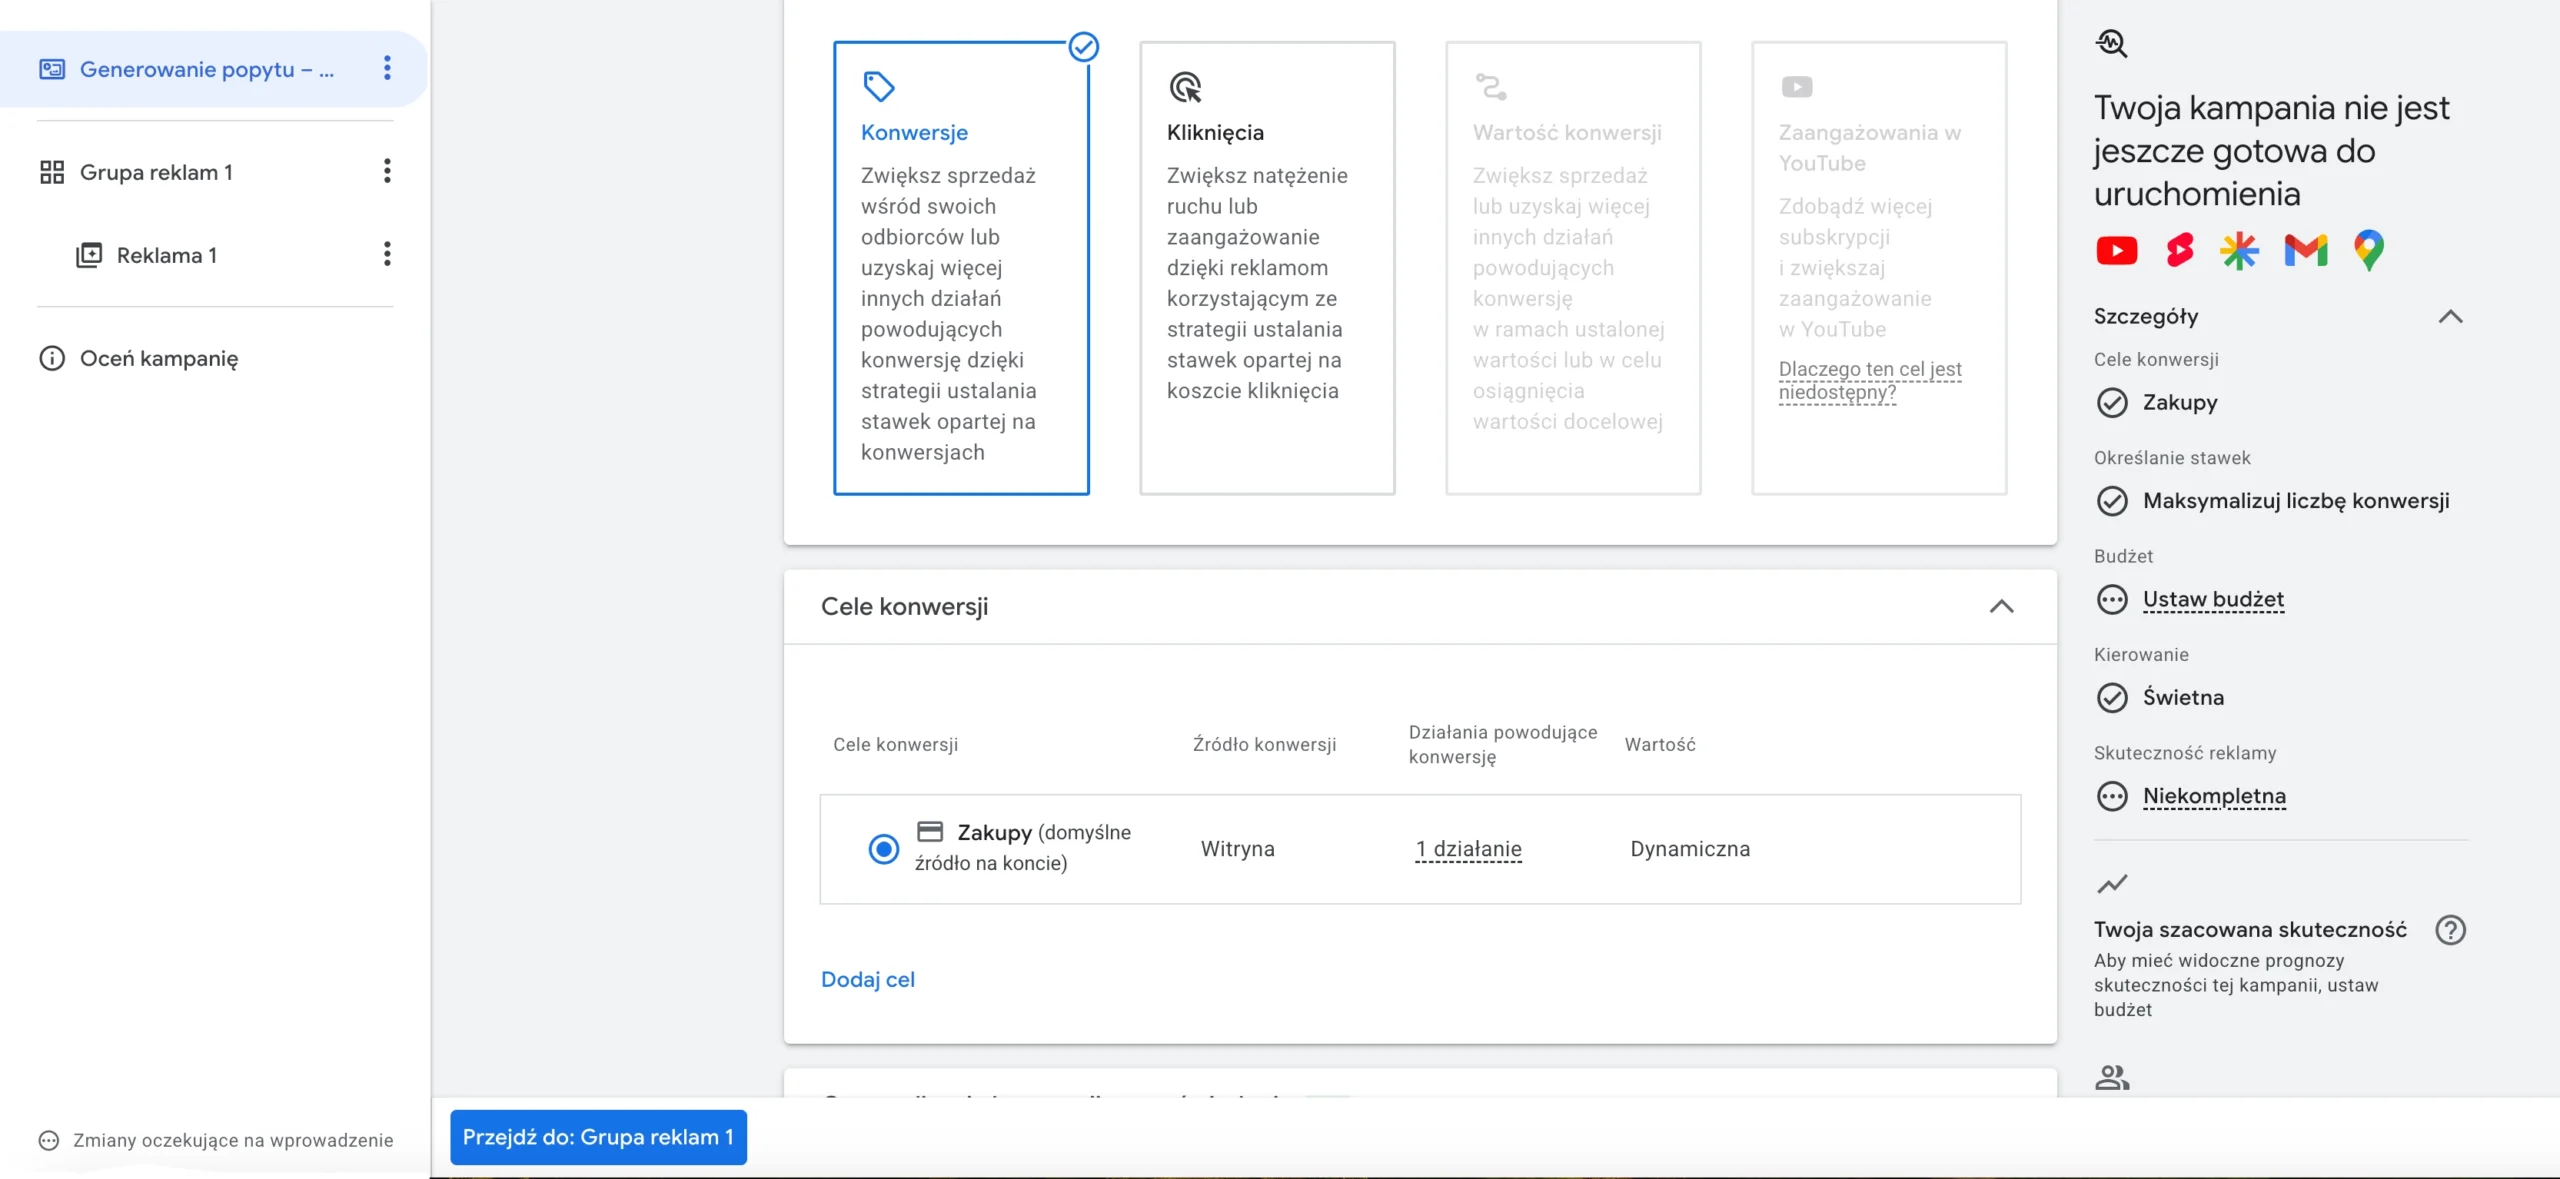Click Dodaj cel link

[867, 980]
